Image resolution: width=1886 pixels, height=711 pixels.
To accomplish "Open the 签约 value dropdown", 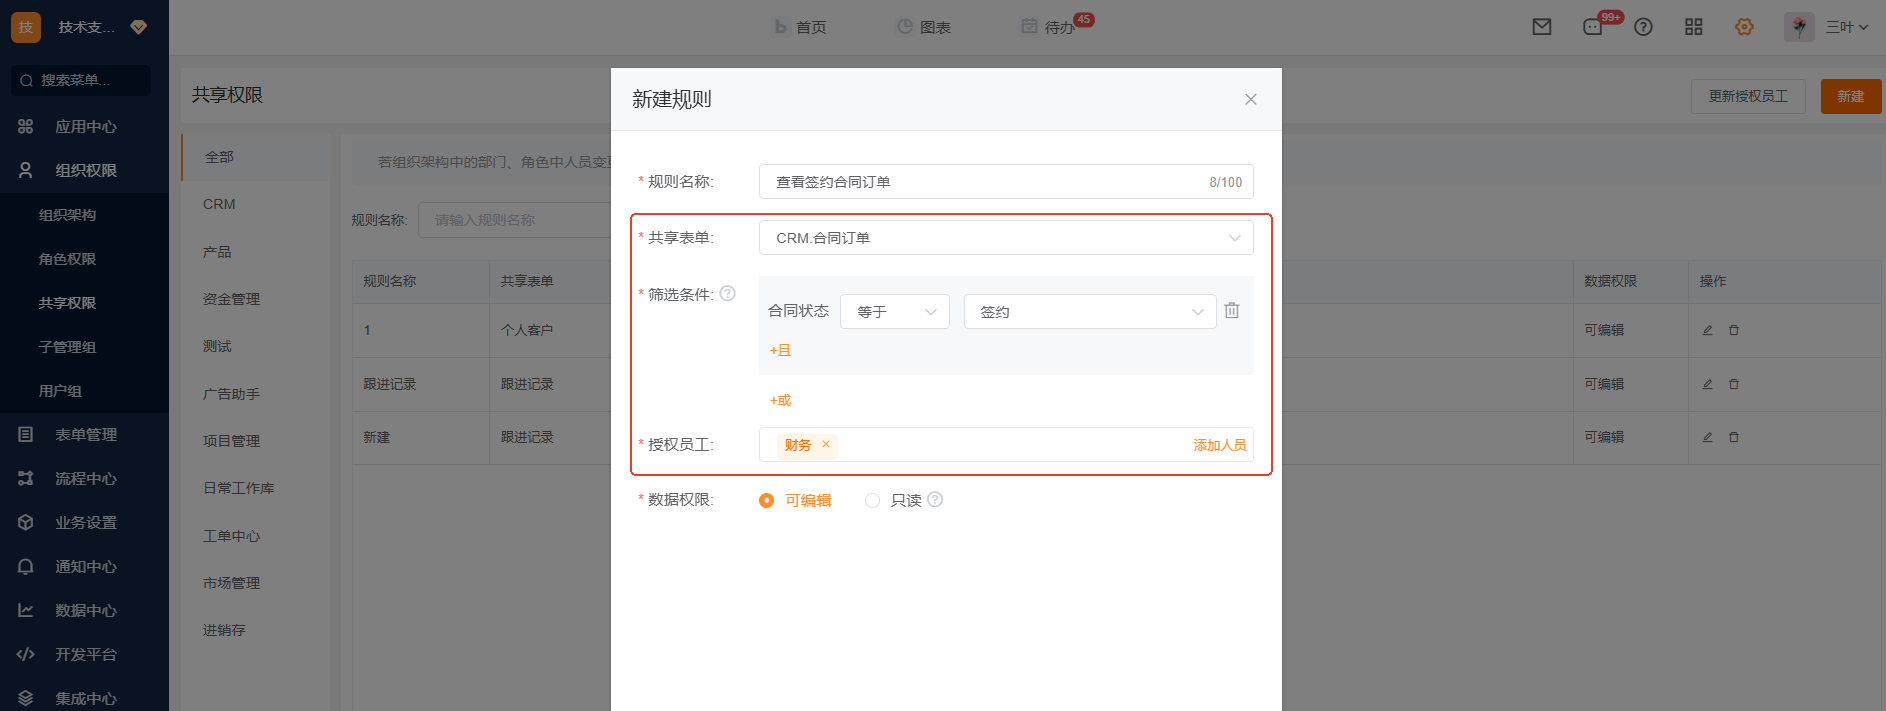I will pos(1089,312).
